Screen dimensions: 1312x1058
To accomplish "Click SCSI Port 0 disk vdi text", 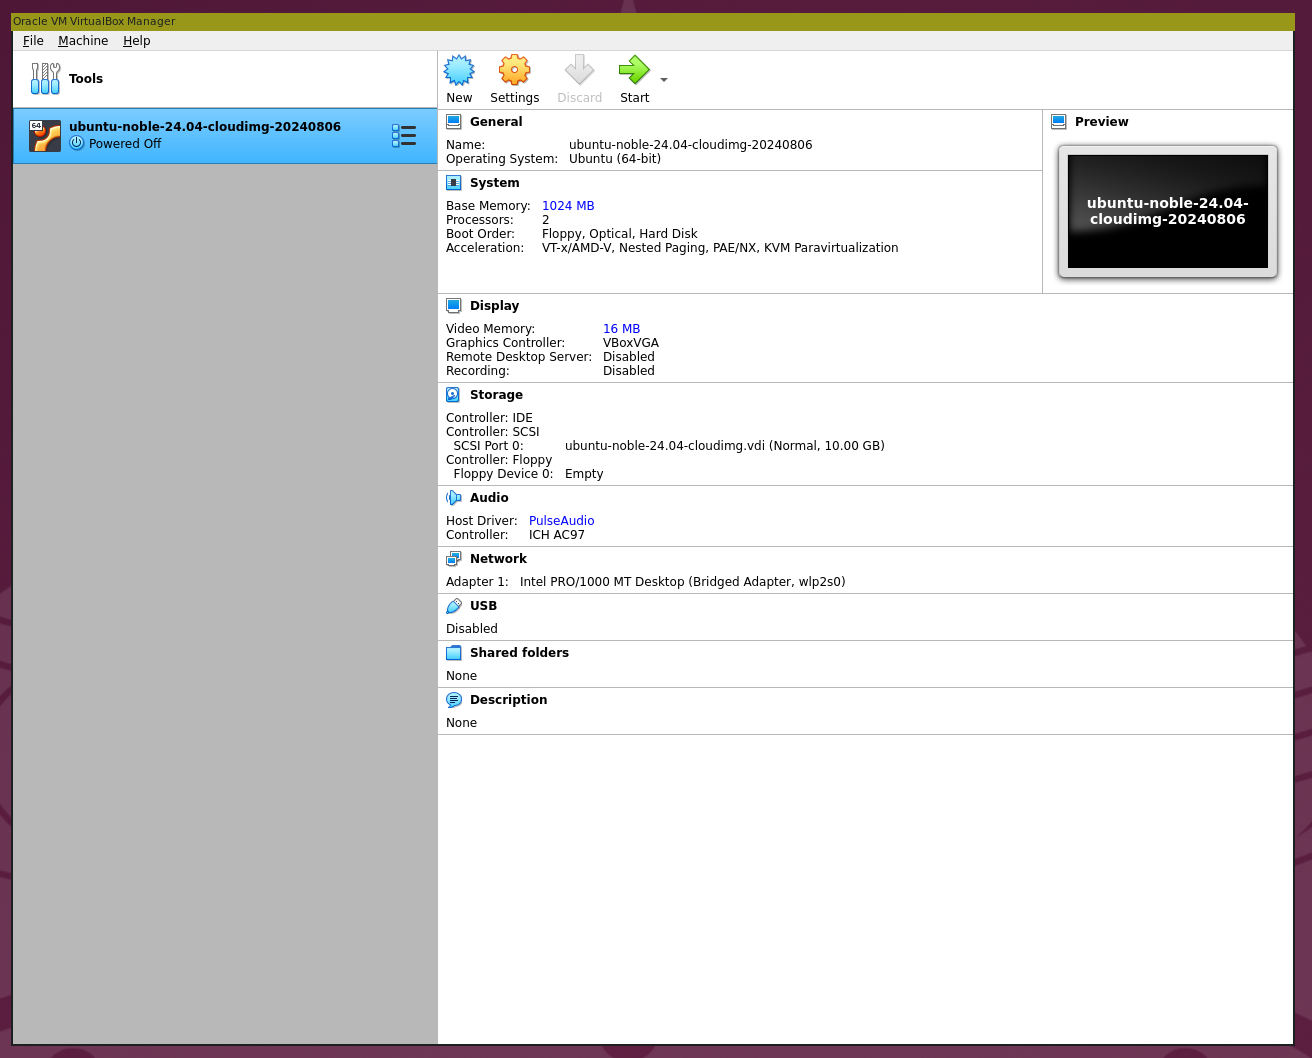I will coord(725,446).
